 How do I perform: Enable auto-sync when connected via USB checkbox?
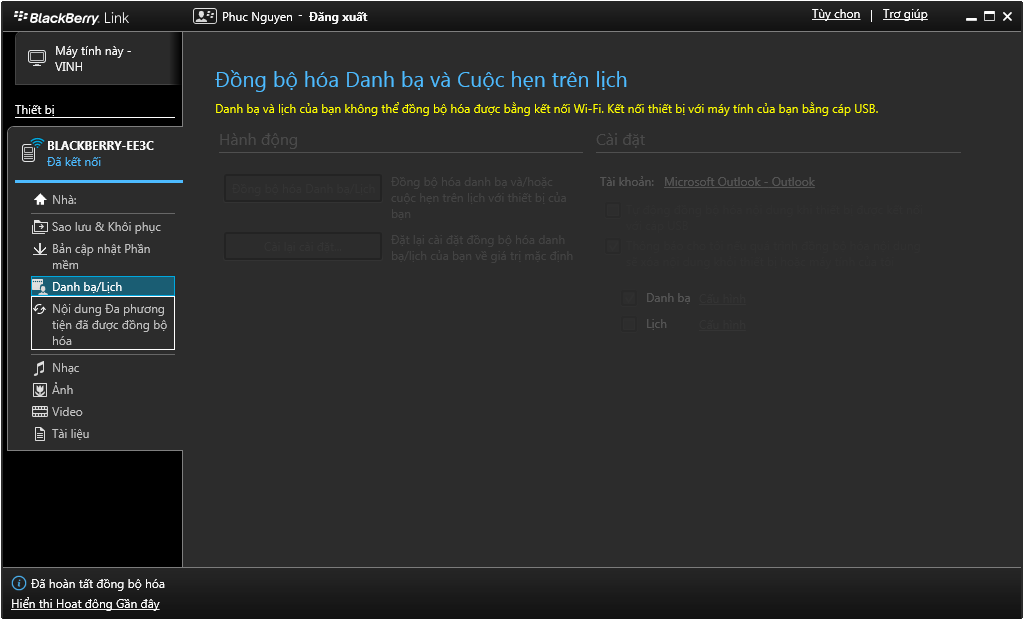(x=612, y=211)
